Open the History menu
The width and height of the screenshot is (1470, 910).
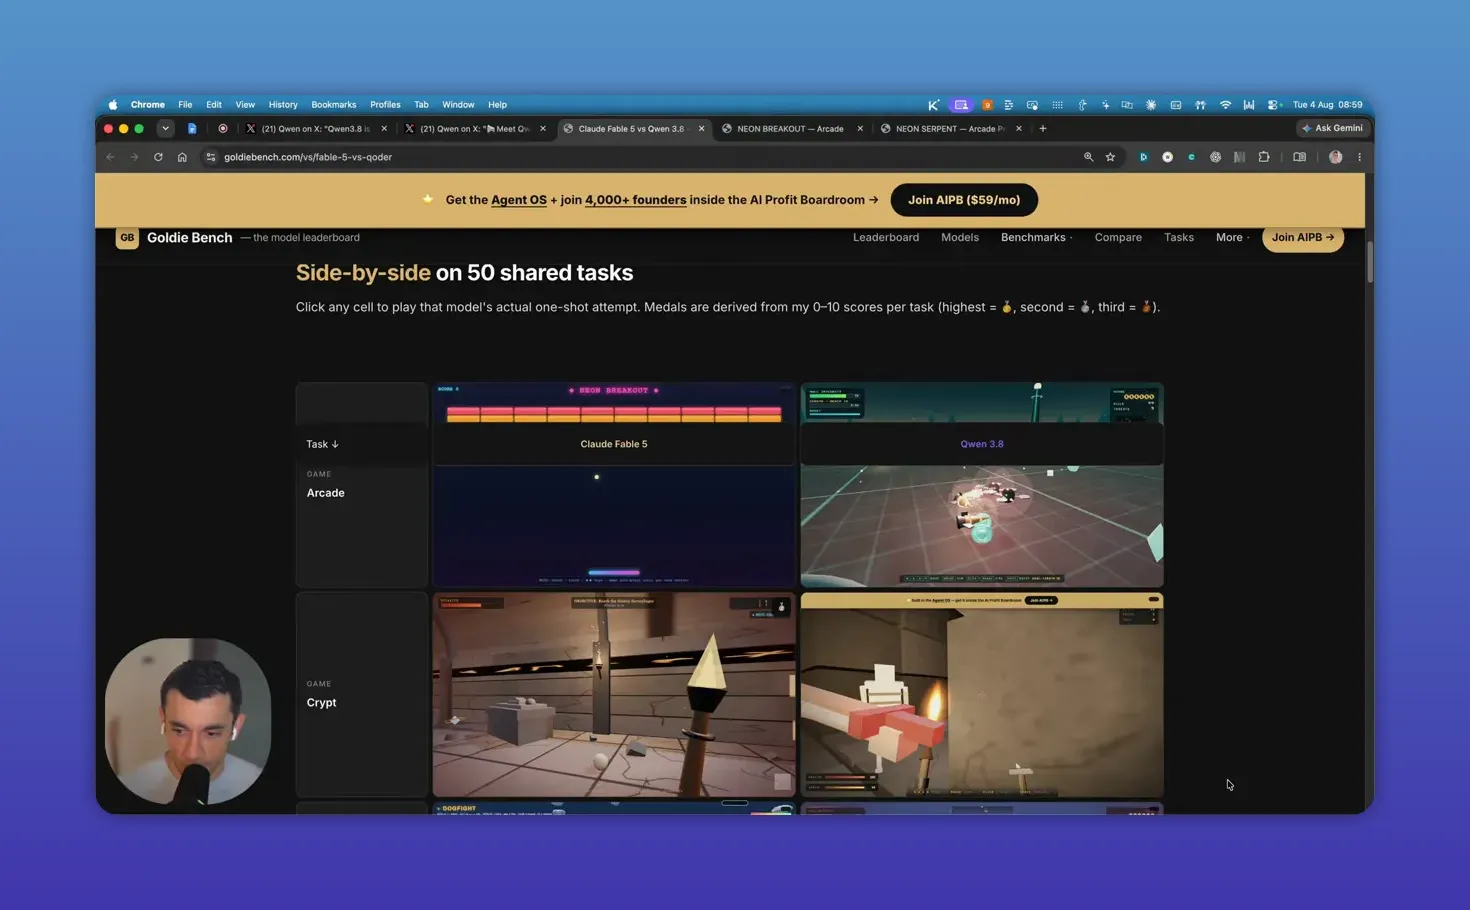tap(283, 104)
